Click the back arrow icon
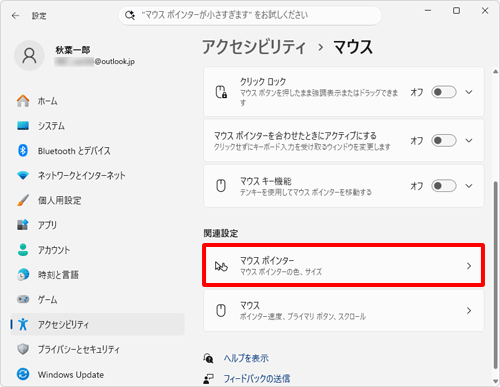Viewport: 500px width, 387px height. [x=15, y=16]
